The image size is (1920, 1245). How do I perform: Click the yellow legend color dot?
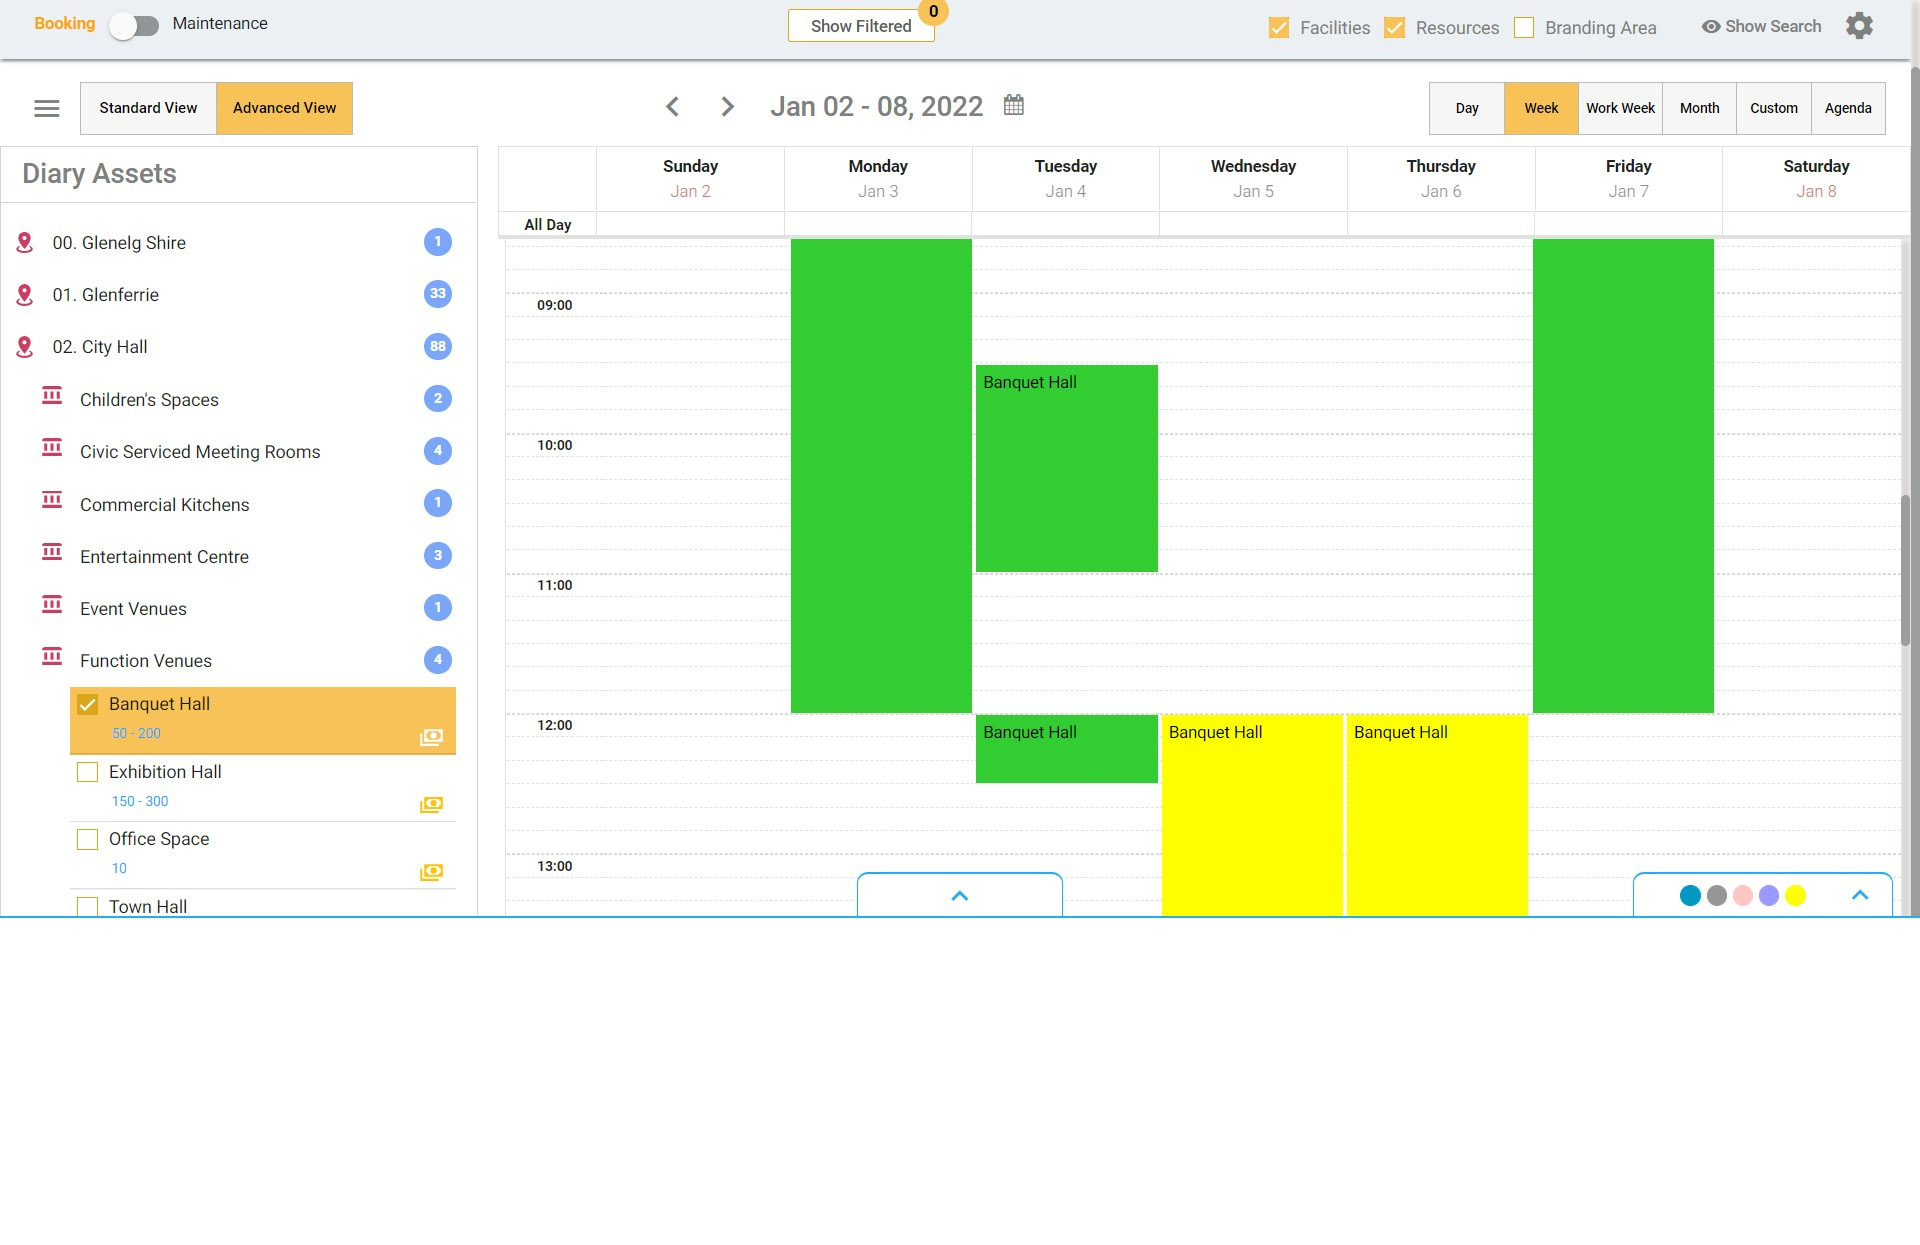click(x=1795, y=896)
